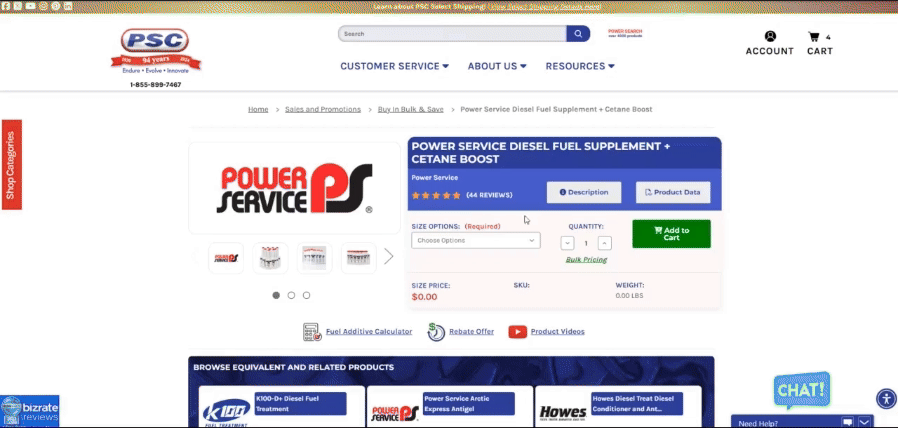The width and height of the screenshot is (898, 428).
Task: Click the Howes logo in related products
Action: click(x=563, y=412)
